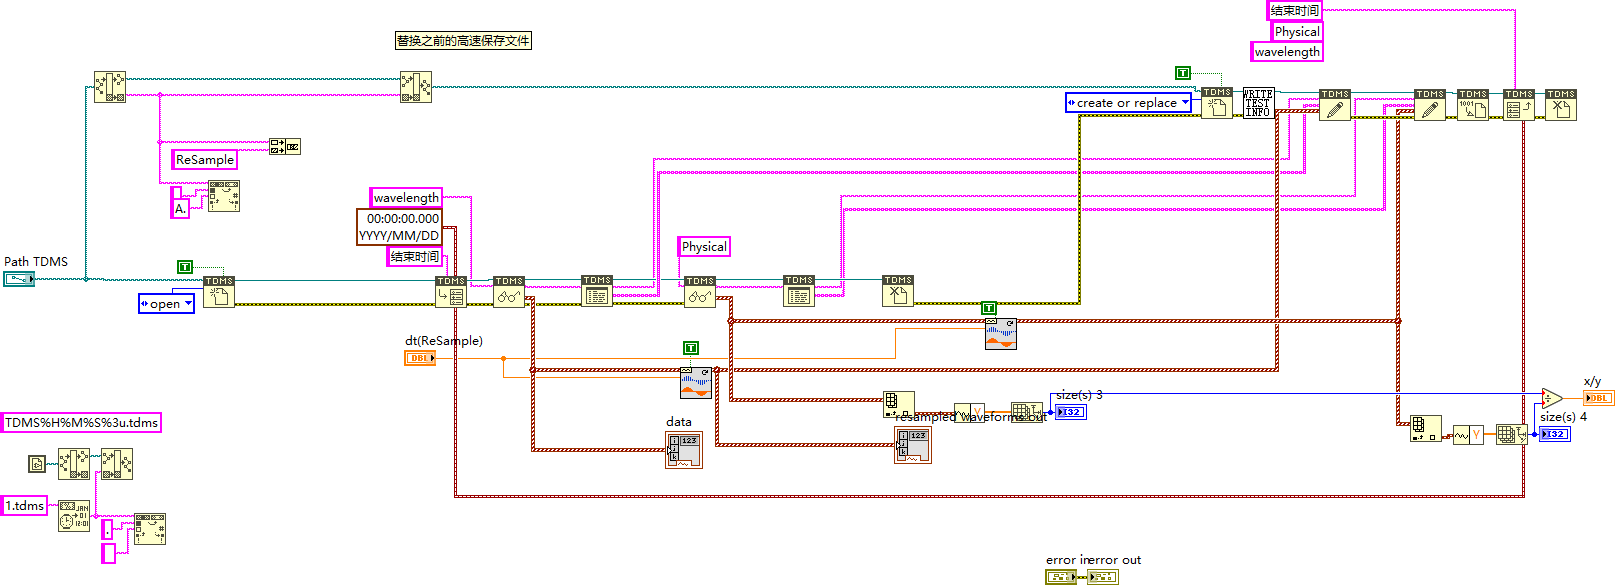The image size is (1615, 585).
Task: Click the ReSample string constant
Action: click(205, 159)
